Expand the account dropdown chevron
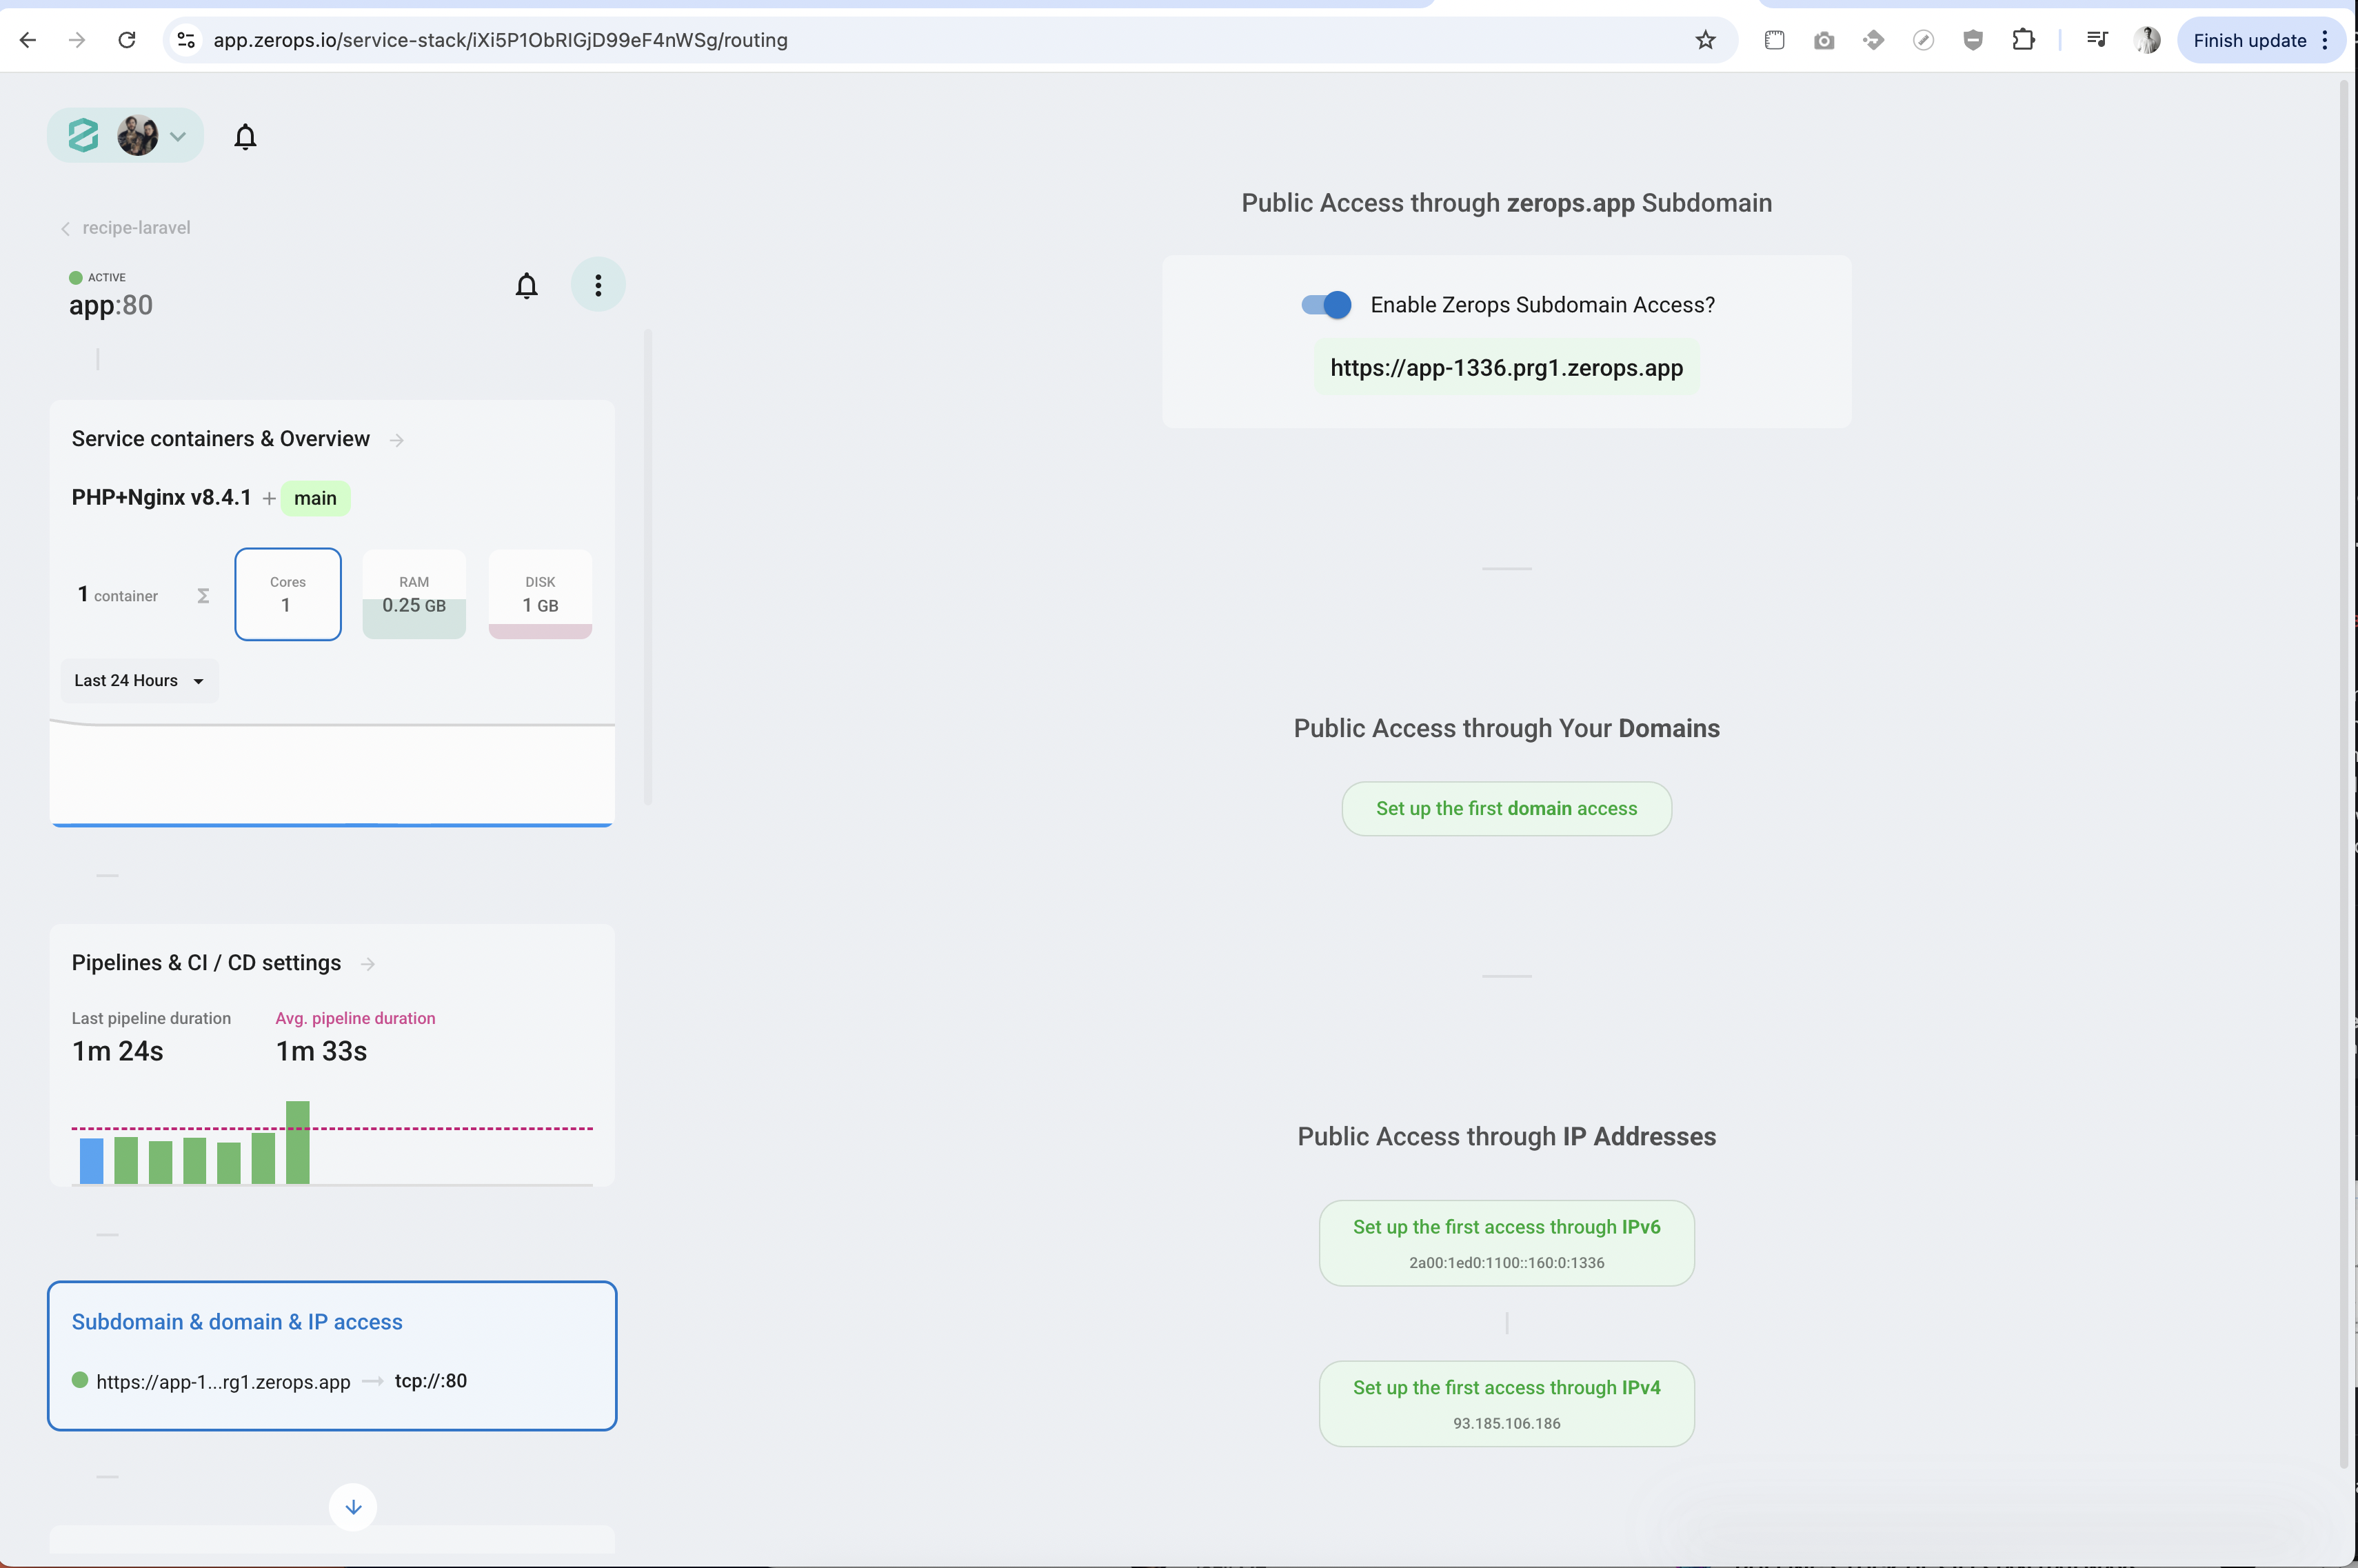This screenshot has width=2358, height=1568. [178, 136]
